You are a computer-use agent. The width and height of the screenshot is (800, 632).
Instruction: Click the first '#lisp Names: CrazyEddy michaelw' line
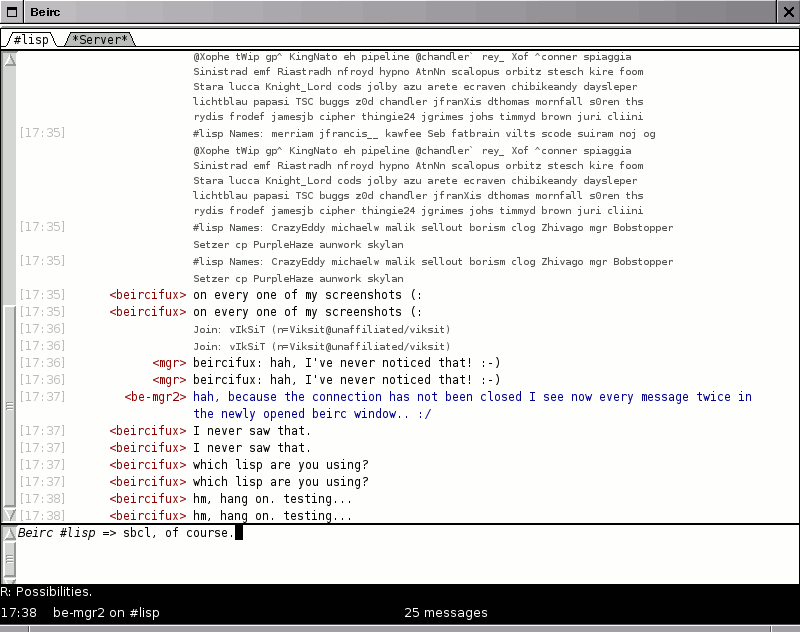[433, 227]
